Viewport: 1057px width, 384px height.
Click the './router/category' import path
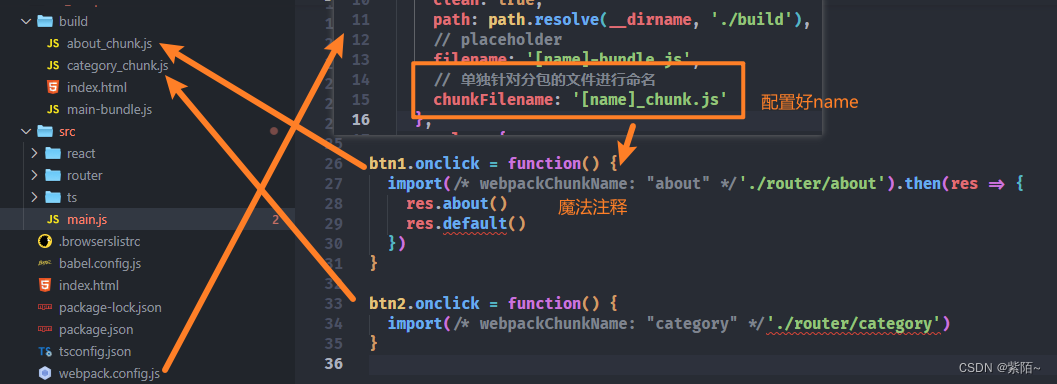855,323
